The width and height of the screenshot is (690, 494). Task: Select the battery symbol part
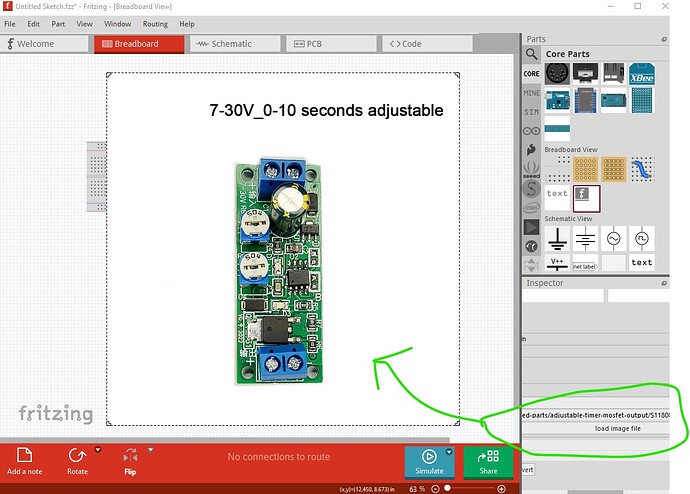pyautogui.click(x=585, y=238)
